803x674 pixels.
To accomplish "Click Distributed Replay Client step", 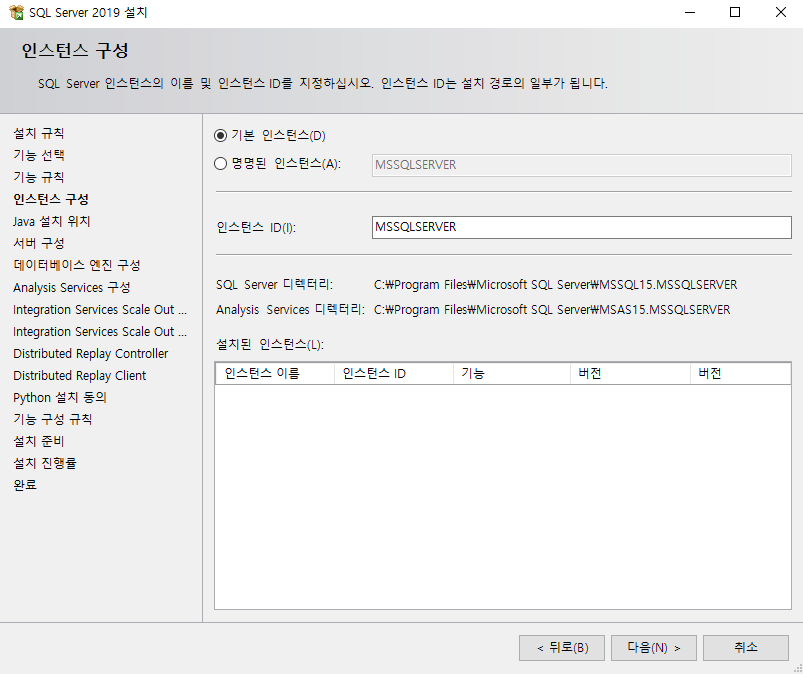I will 80,375.
